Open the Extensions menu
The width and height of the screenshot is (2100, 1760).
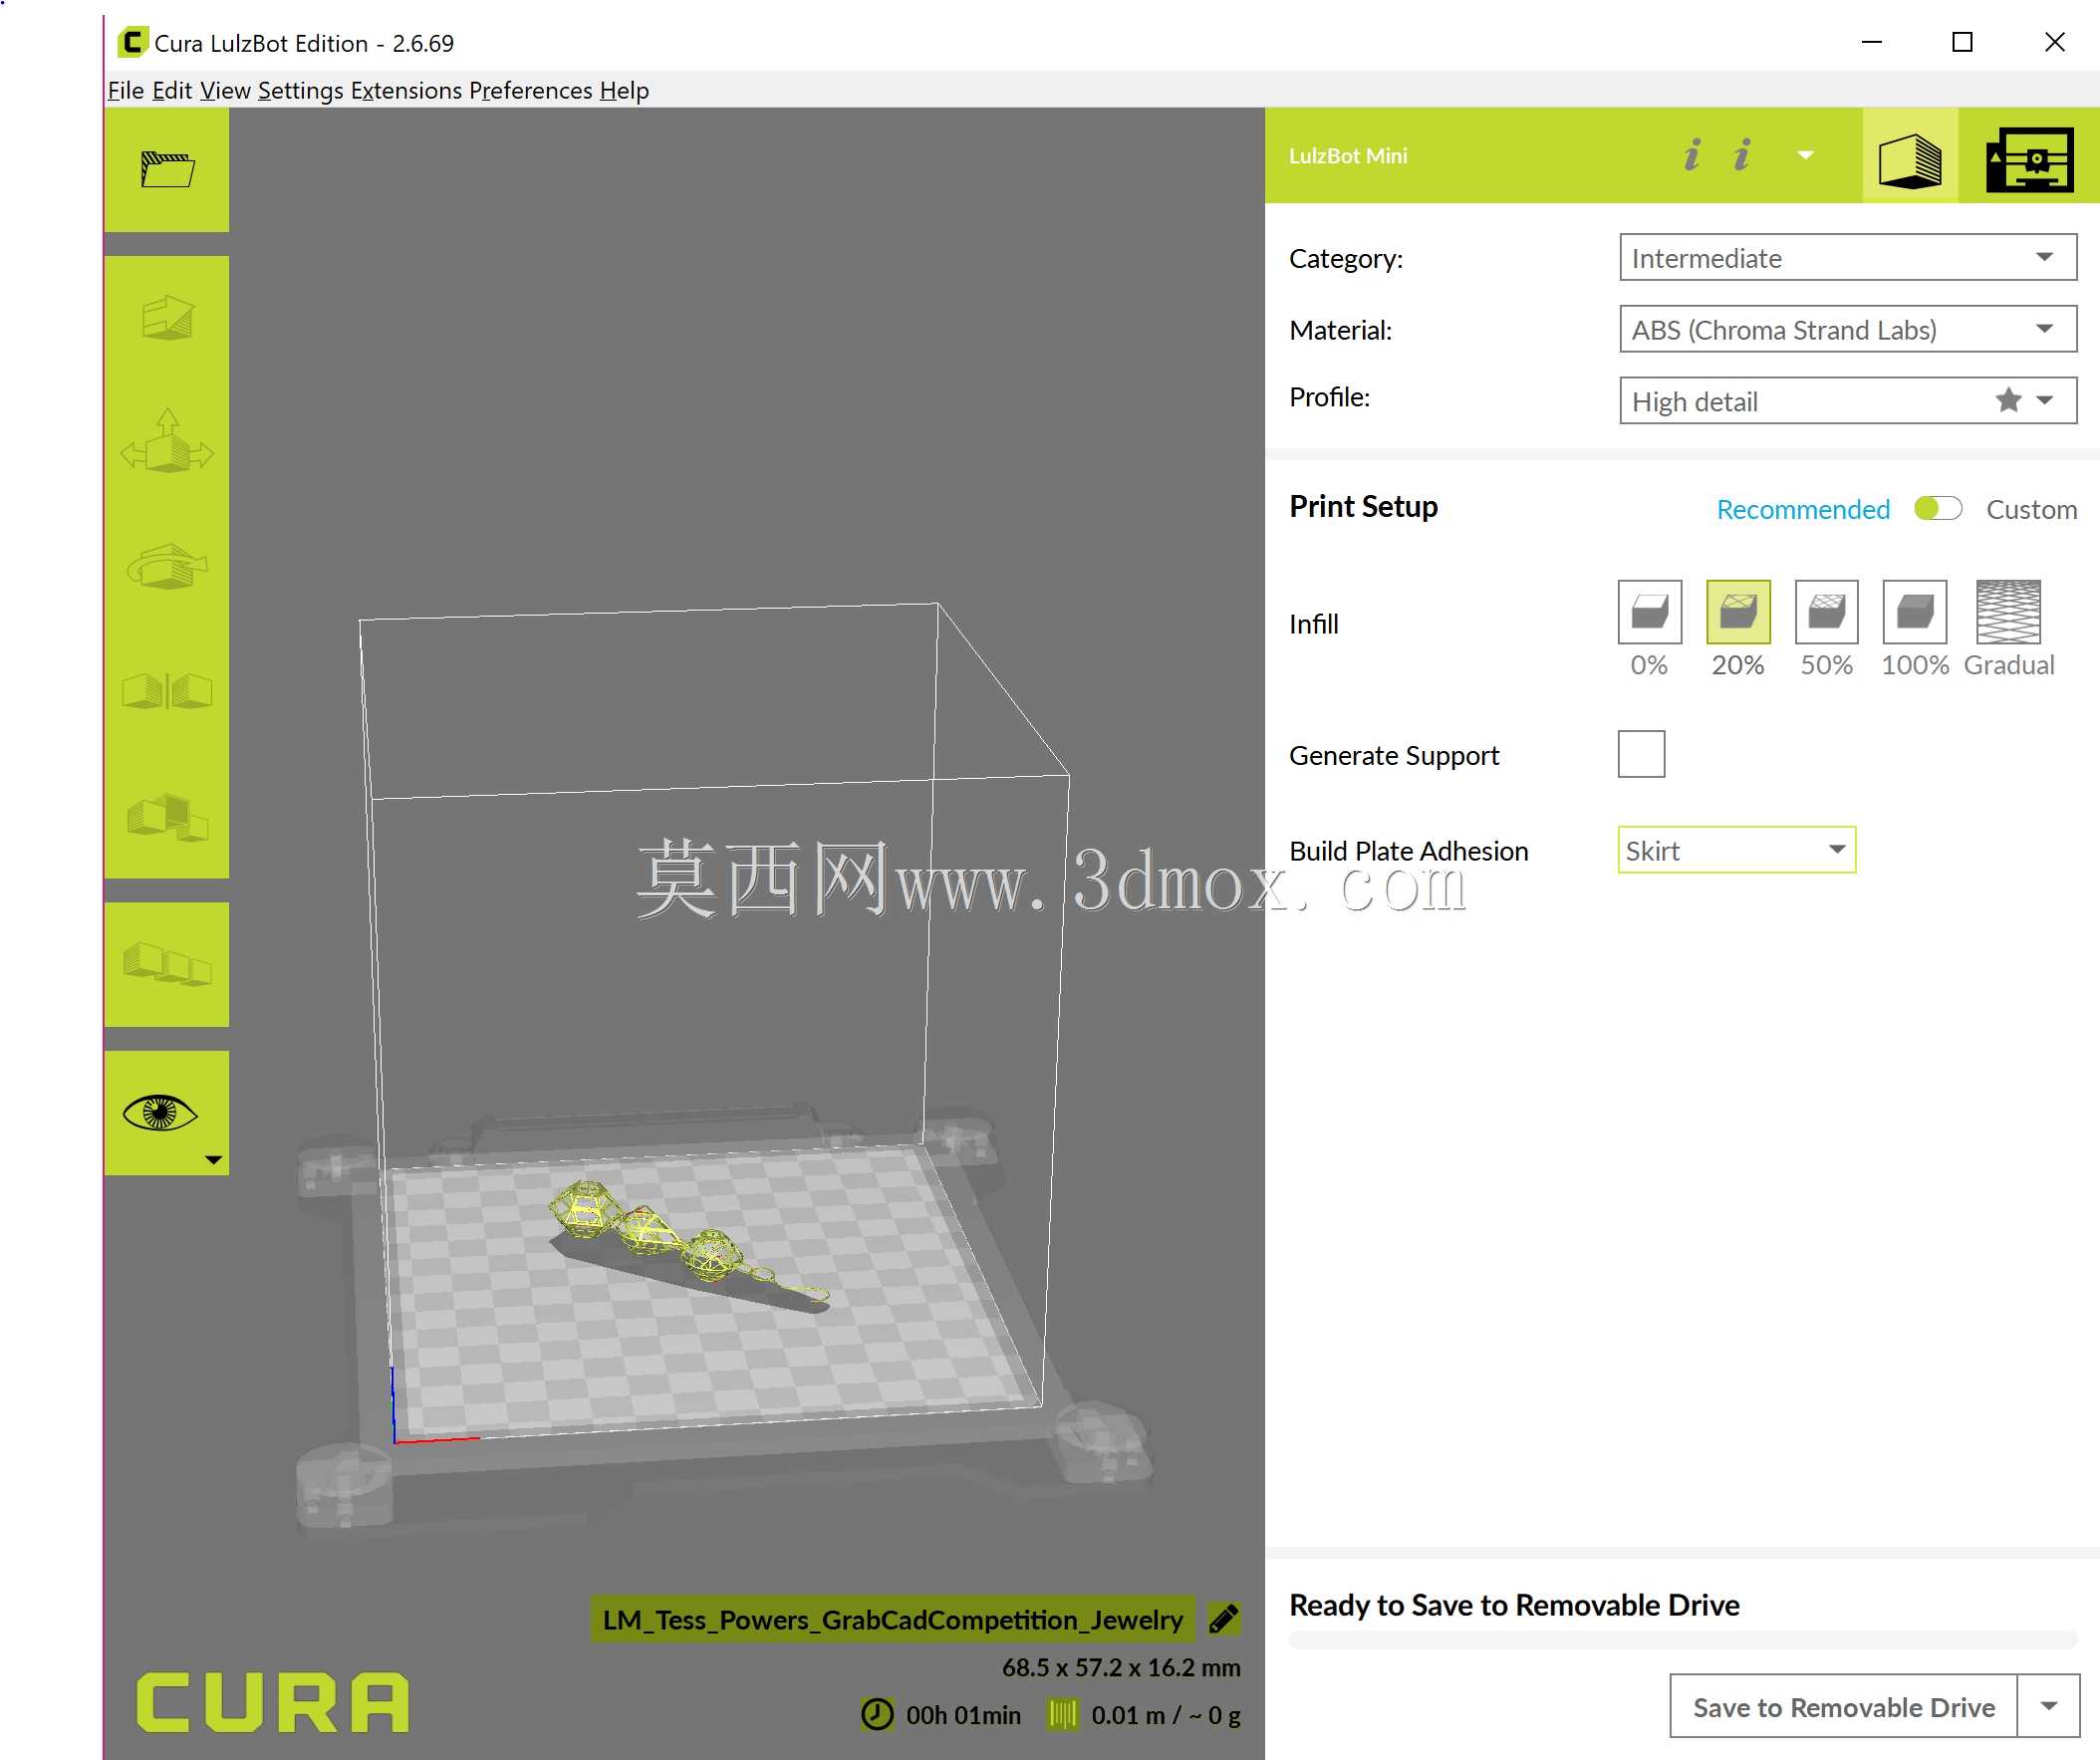coord(406,90)
